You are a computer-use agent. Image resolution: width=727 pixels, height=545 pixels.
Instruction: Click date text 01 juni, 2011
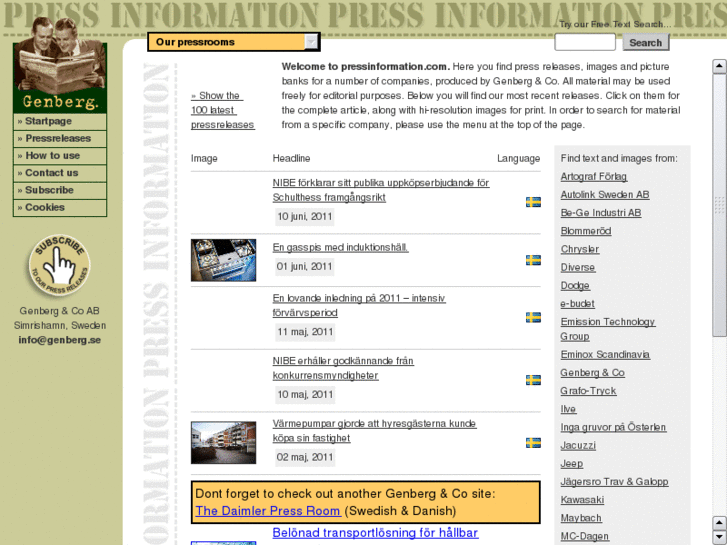[305, 267]
